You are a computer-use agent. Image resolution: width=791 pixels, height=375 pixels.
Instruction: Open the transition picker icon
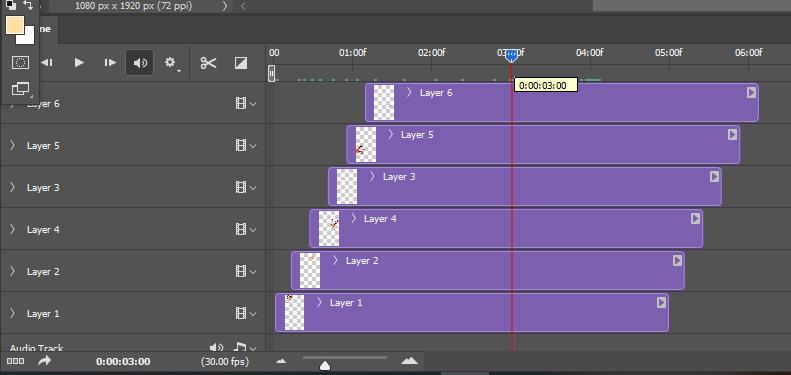[x=241, y=63]
